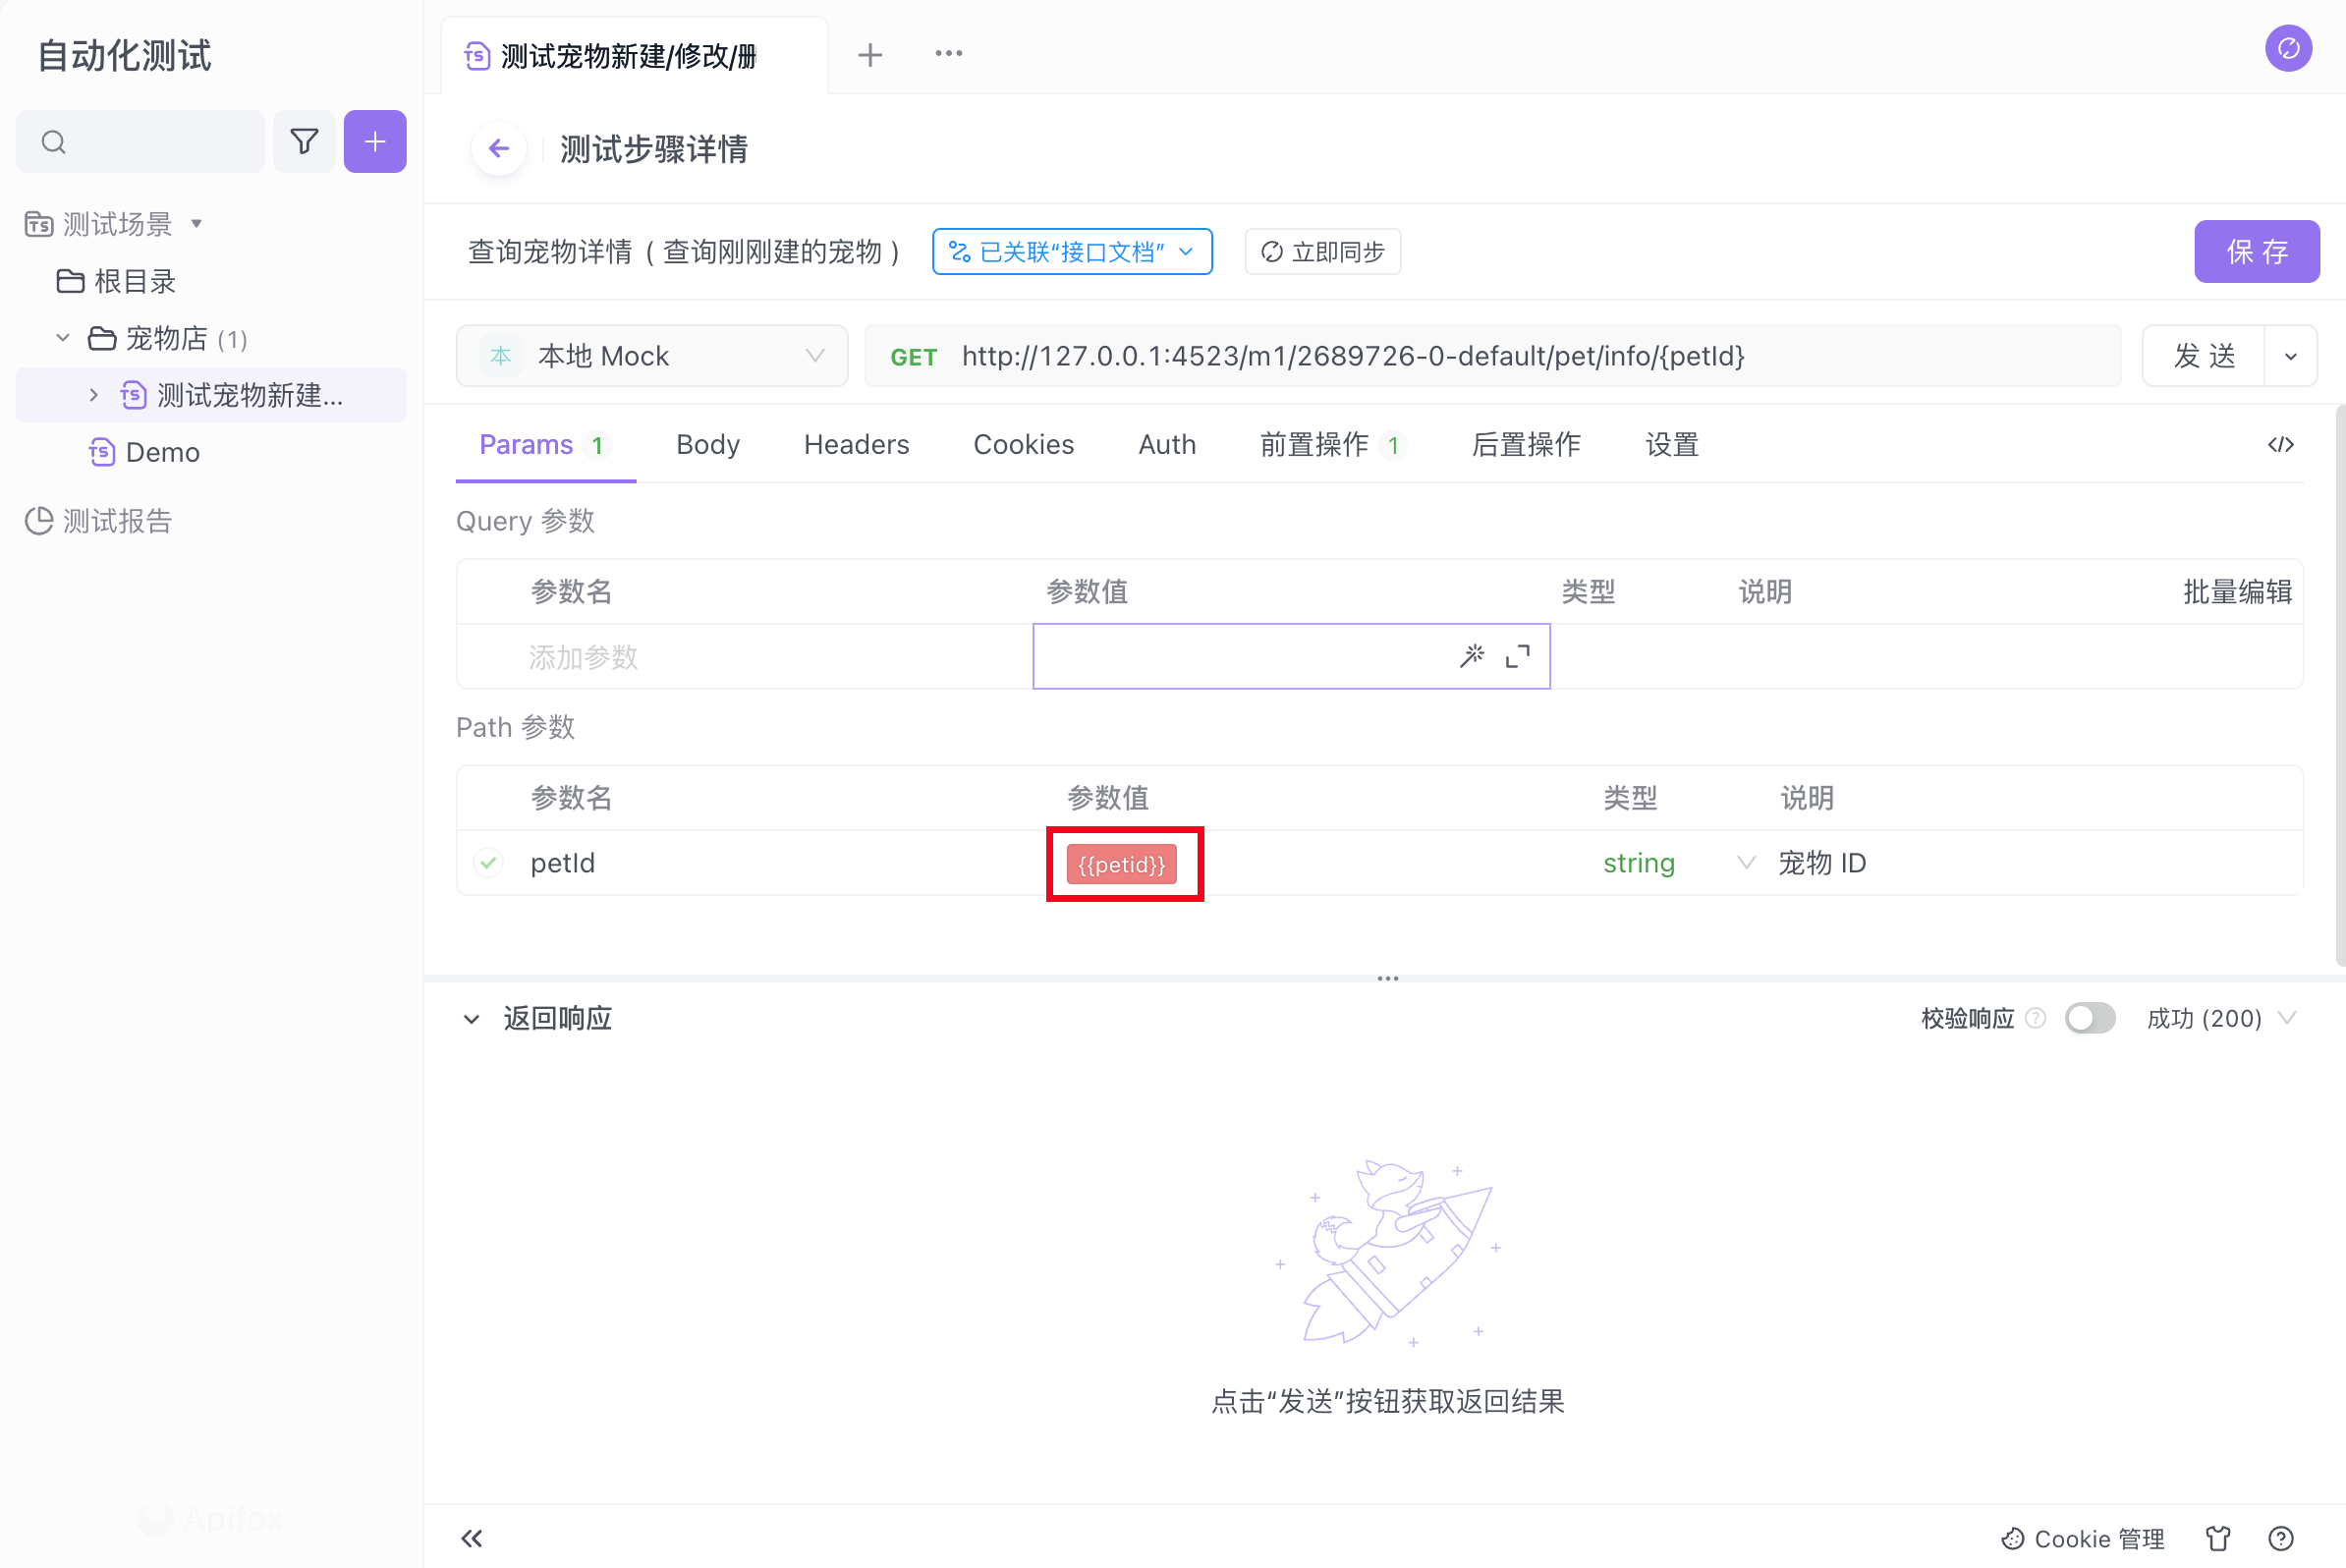Click the 立即同步 button
Viewport: 2346px width, 1568px height.
[x=1322, y=252]
